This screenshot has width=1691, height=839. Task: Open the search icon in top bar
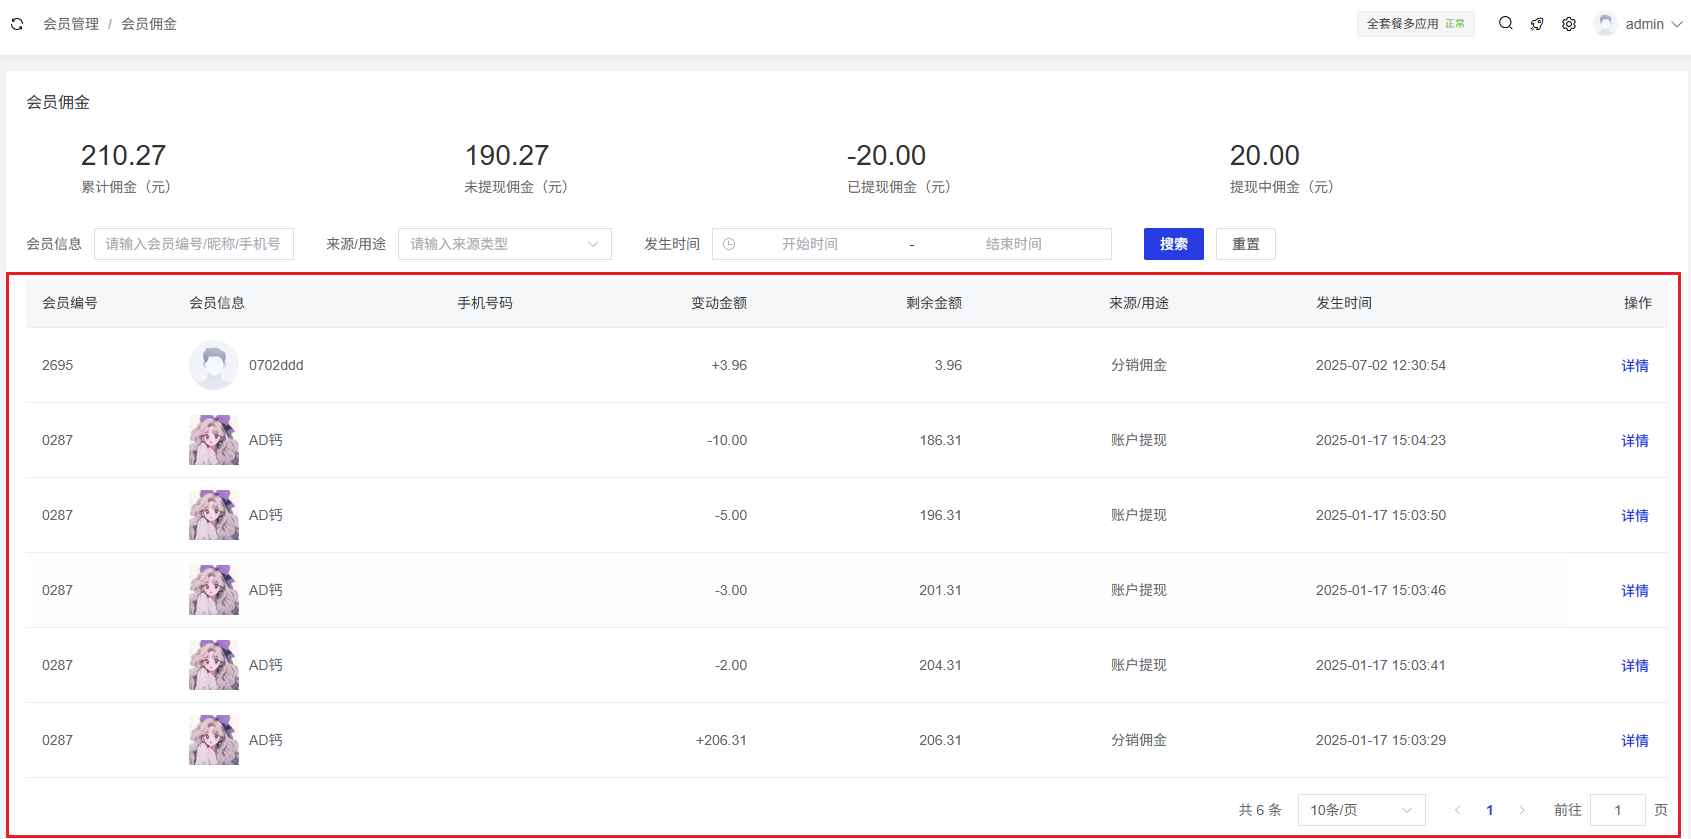pos(1505,23)
